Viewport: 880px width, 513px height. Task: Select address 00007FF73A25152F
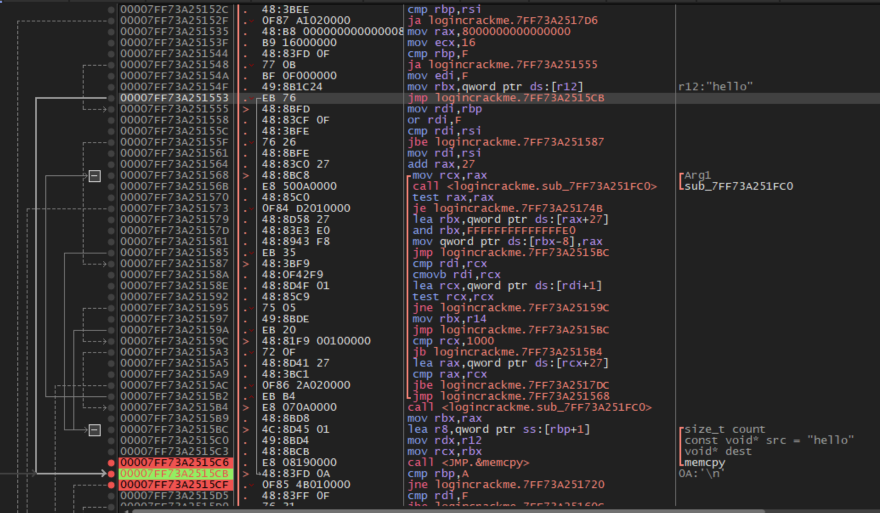[175, 21]
